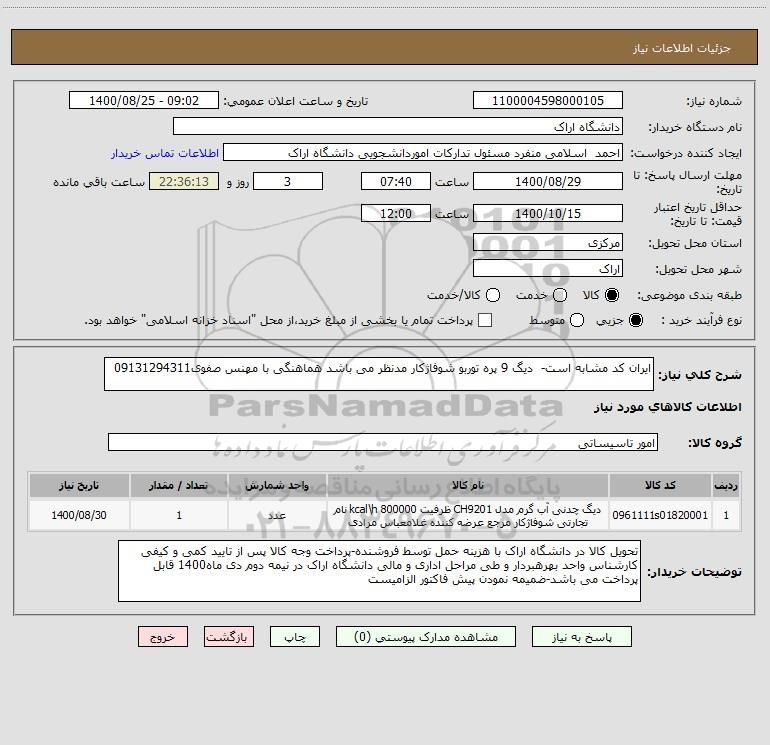This screenshot has width=770, height=745.
Task: Click the validity time field 12:00
Action: pos(396,213)
